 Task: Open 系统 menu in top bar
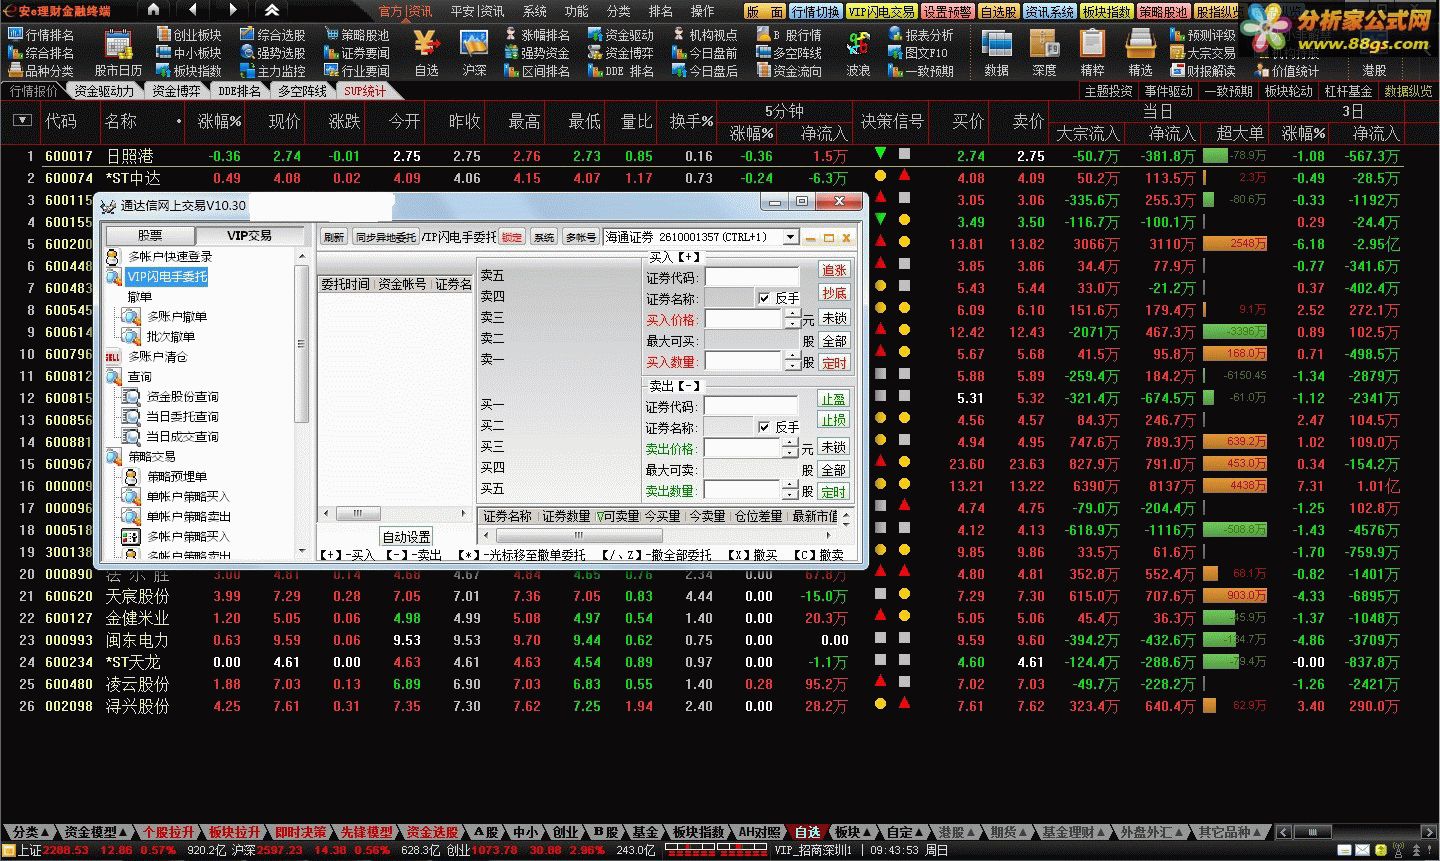point(535,11)
